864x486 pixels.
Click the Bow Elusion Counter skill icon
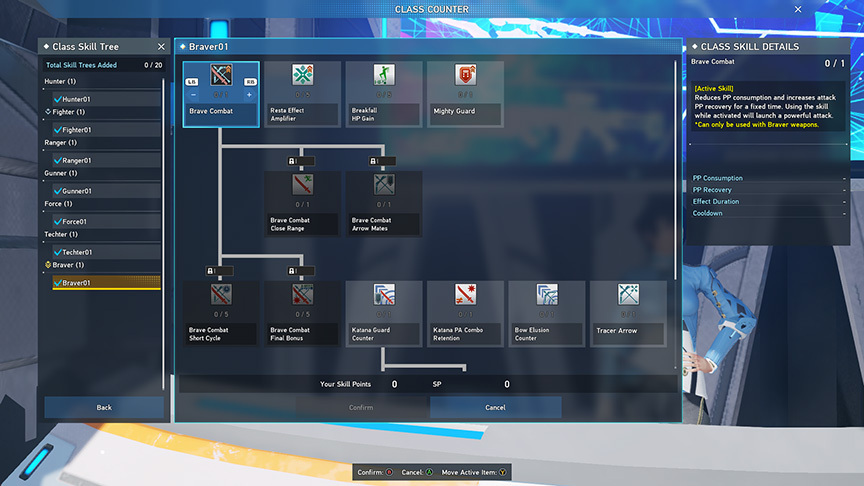click(x=546, y=295)
